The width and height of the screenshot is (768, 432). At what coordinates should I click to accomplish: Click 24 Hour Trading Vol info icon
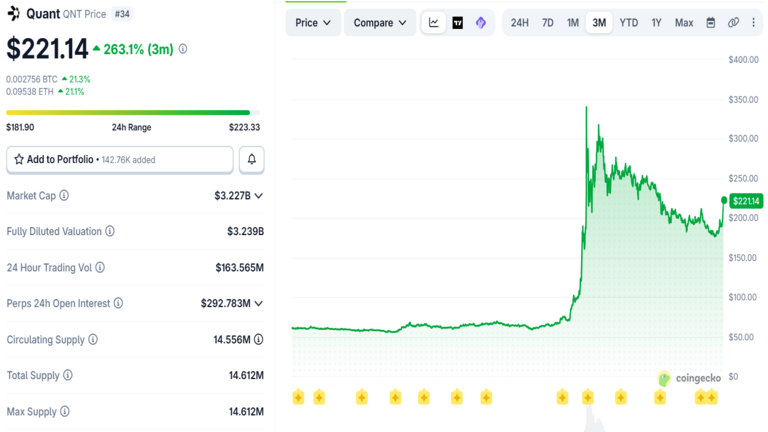(100, 267)
